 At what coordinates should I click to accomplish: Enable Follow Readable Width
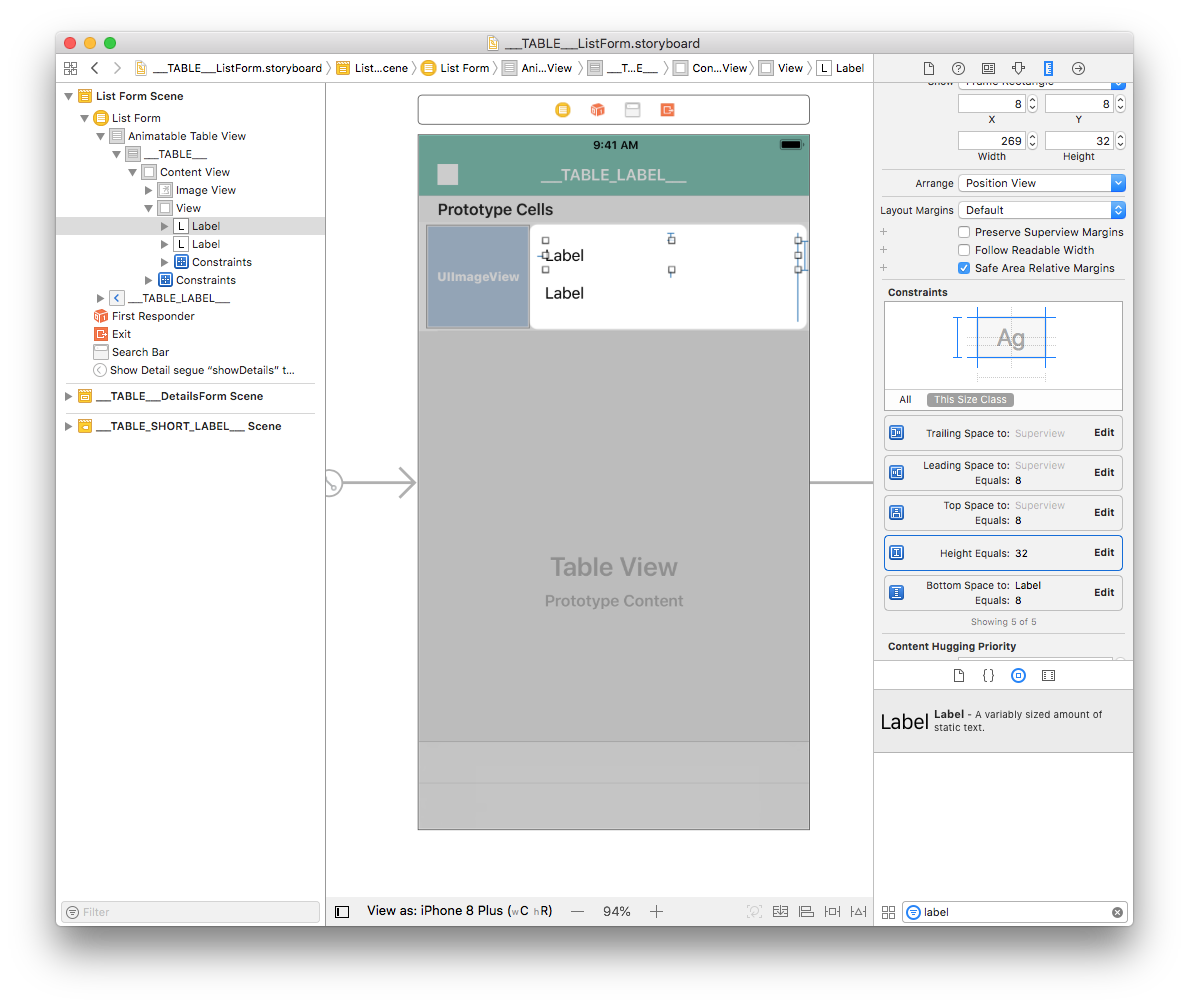point(964,250)
